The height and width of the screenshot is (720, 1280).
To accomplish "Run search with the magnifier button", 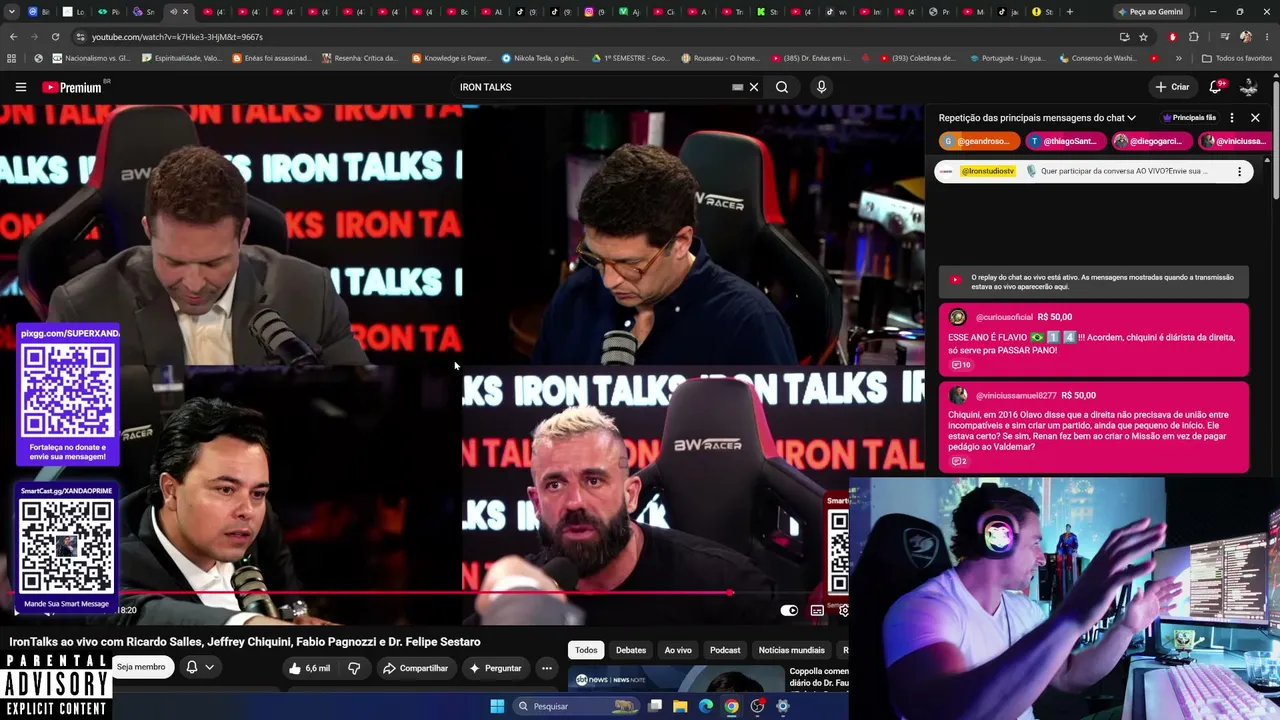I will click(782, 87).
